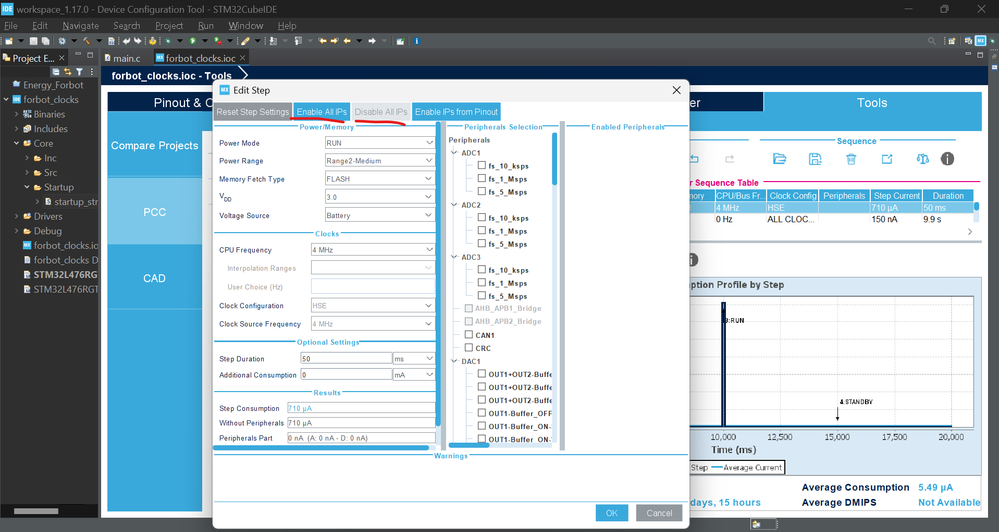The width and height of the screenshot is (999, 532).
Task: Click the peripherals list vertical scrollbar
Action: [x=554, y=159]
